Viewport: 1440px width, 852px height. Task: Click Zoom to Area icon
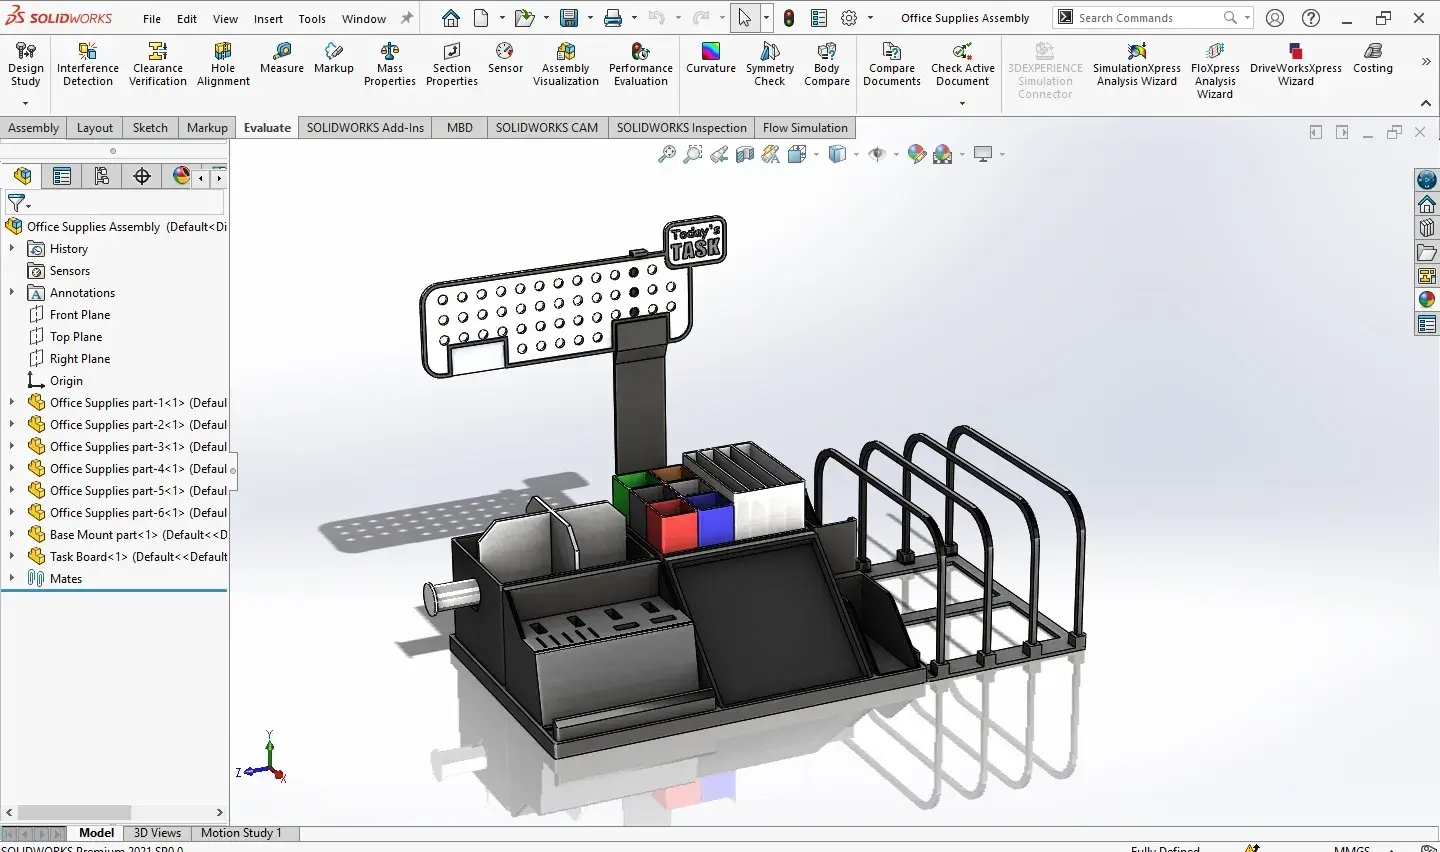click(x=693, y=154)
